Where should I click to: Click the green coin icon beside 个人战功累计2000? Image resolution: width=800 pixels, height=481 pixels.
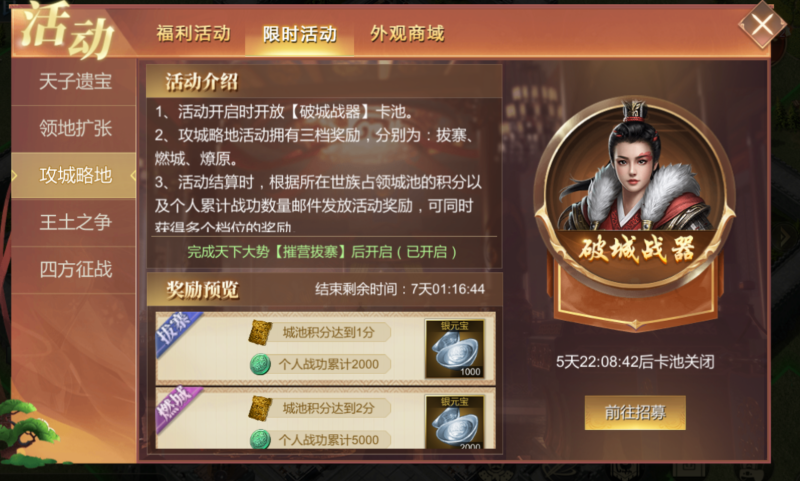[260, 364]
